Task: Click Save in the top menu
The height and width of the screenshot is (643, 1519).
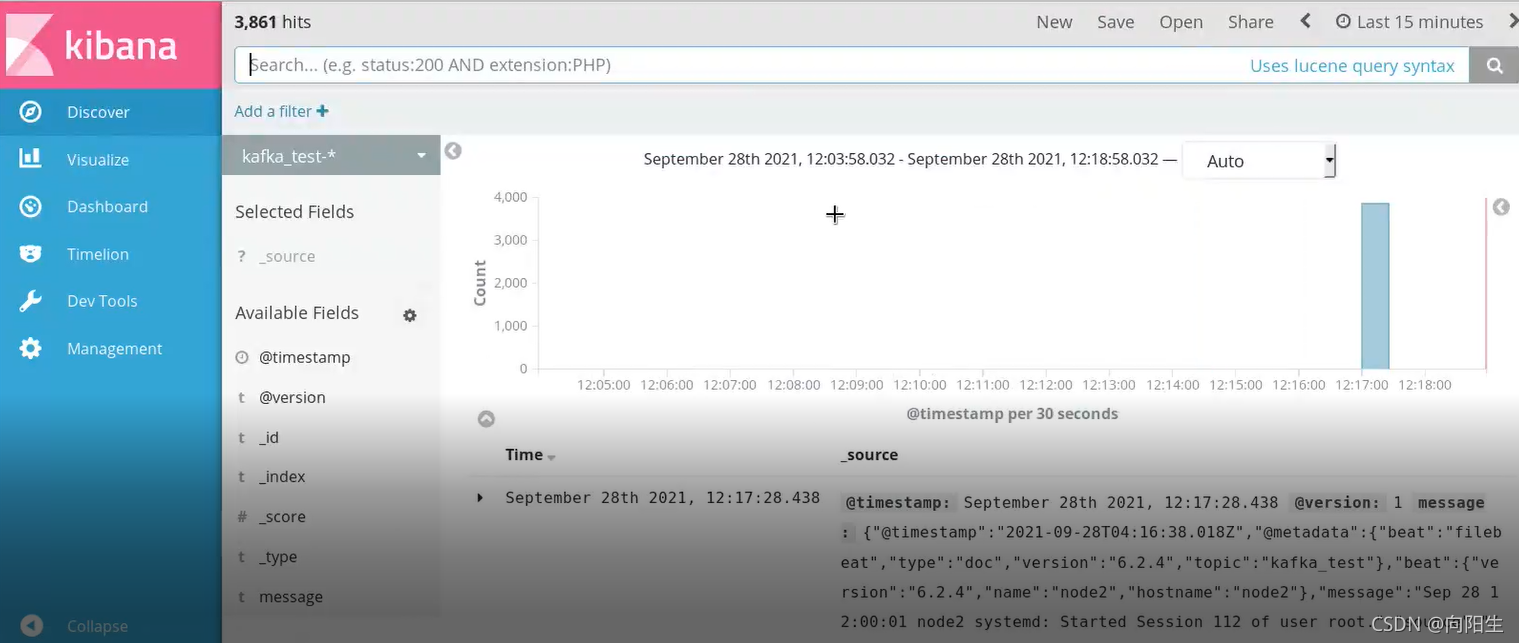Action: (1115, 22)
